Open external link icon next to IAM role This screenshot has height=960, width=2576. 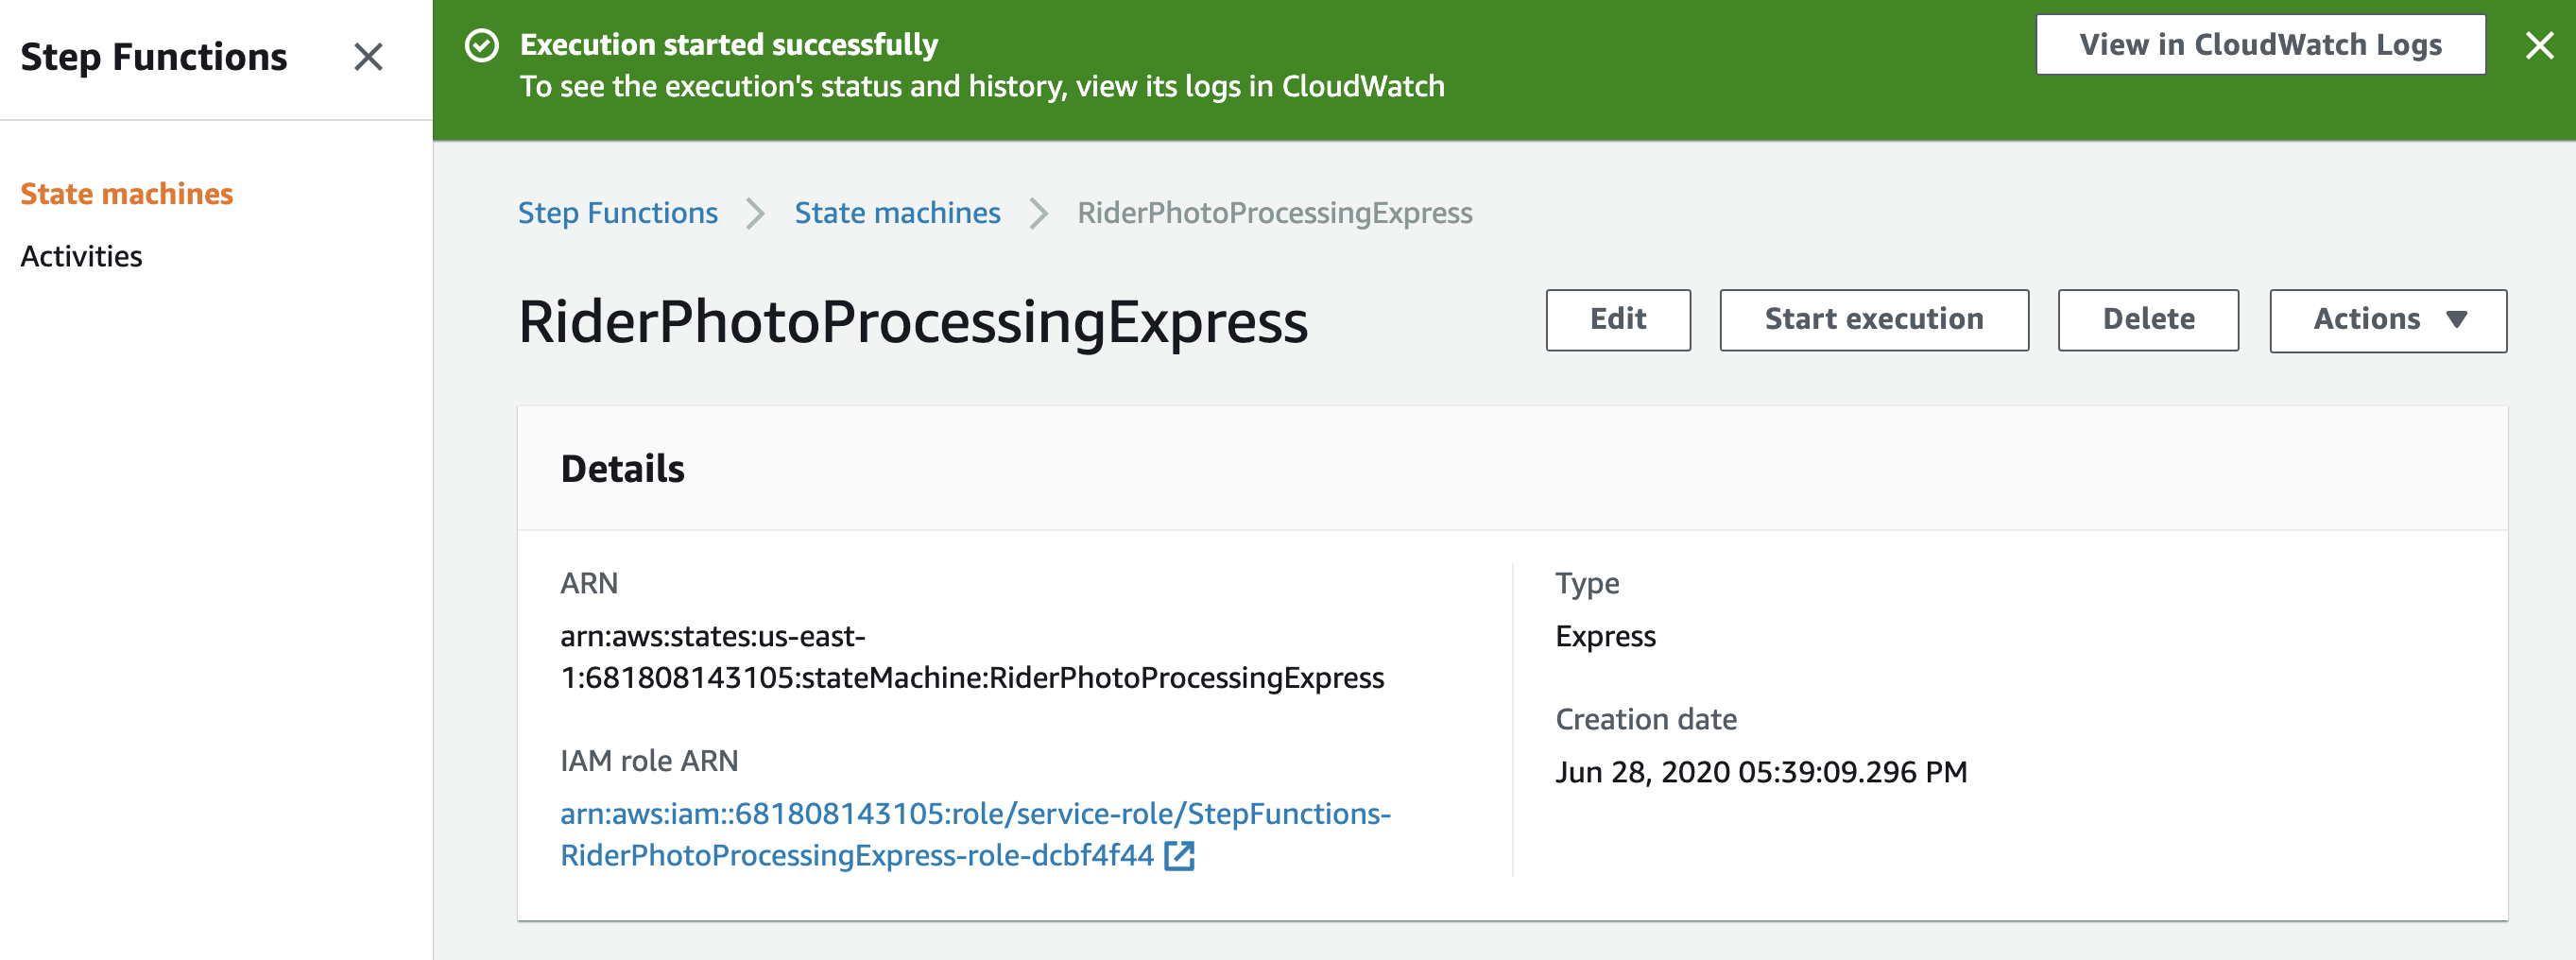click(x=1180, y=856)
